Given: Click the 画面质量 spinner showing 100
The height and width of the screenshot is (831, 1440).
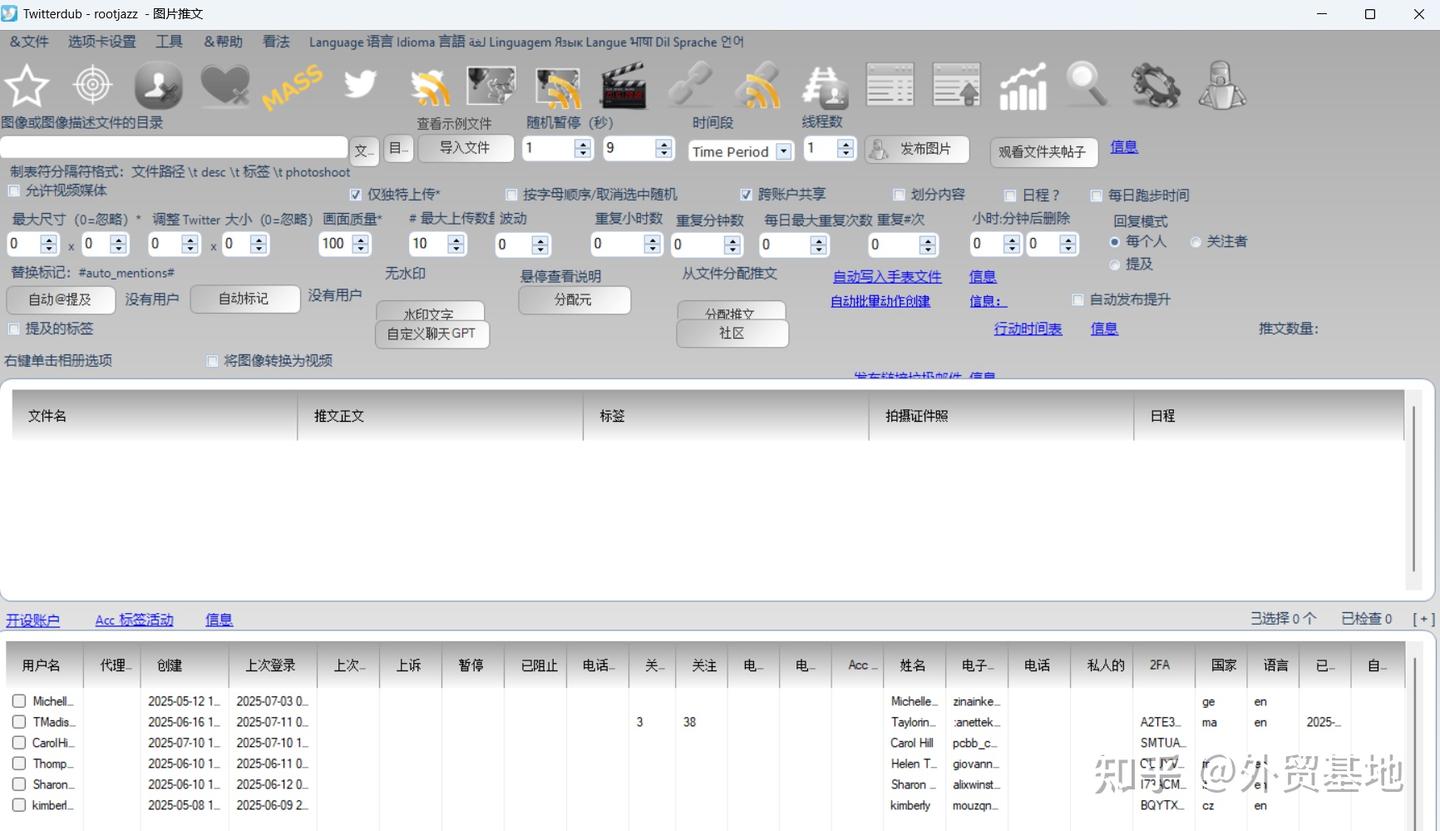Looking at the screenshot, I should click(x=345, y=243).
